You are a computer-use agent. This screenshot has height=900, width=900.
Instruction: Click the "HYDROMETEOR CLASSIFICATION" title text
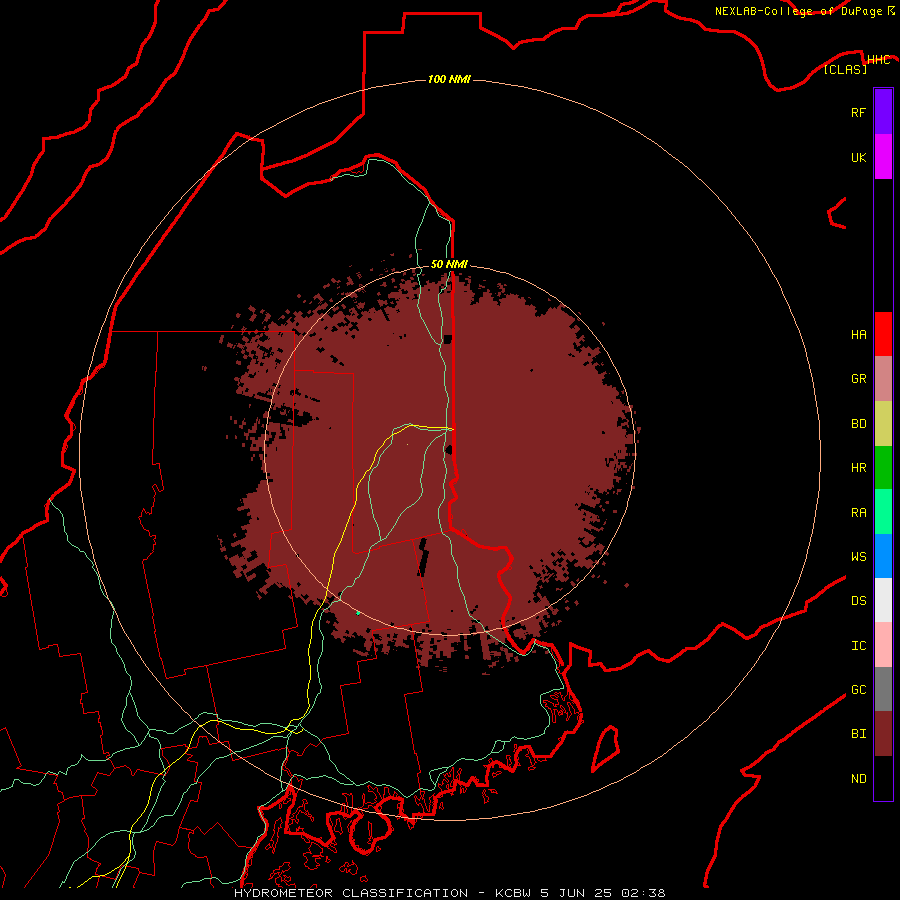(351, 893)
